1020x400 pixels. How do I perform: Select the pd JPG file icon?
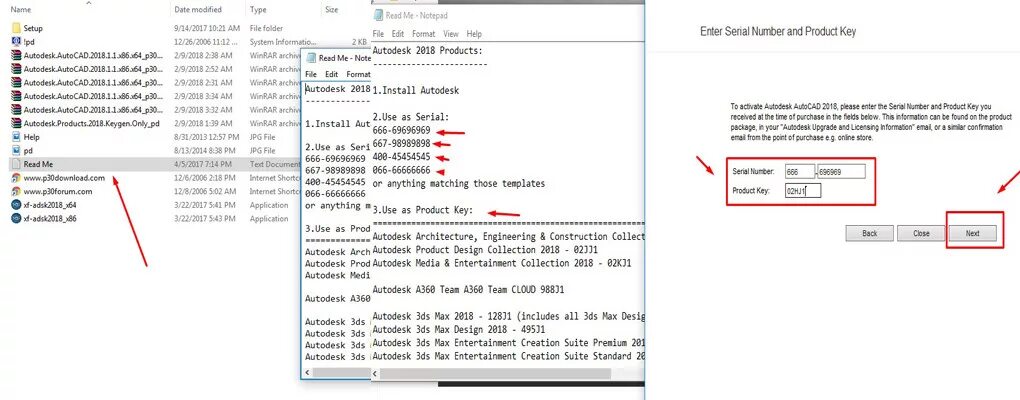(x=16, y=151)
